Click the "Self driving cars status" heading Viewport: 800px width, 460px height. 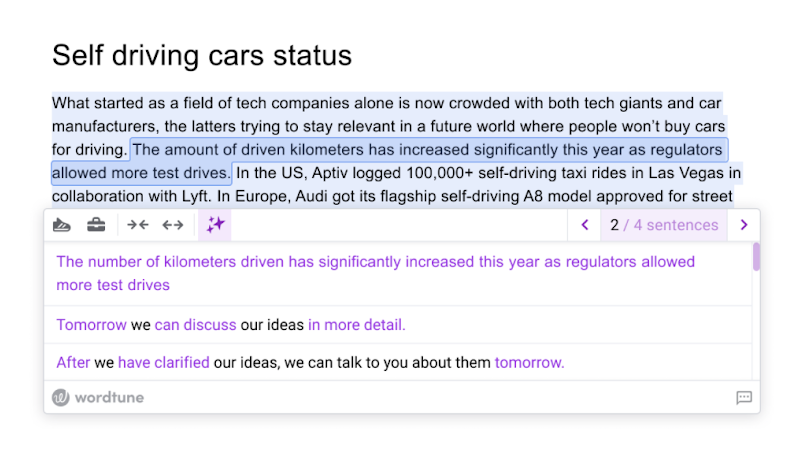(202, 55)
